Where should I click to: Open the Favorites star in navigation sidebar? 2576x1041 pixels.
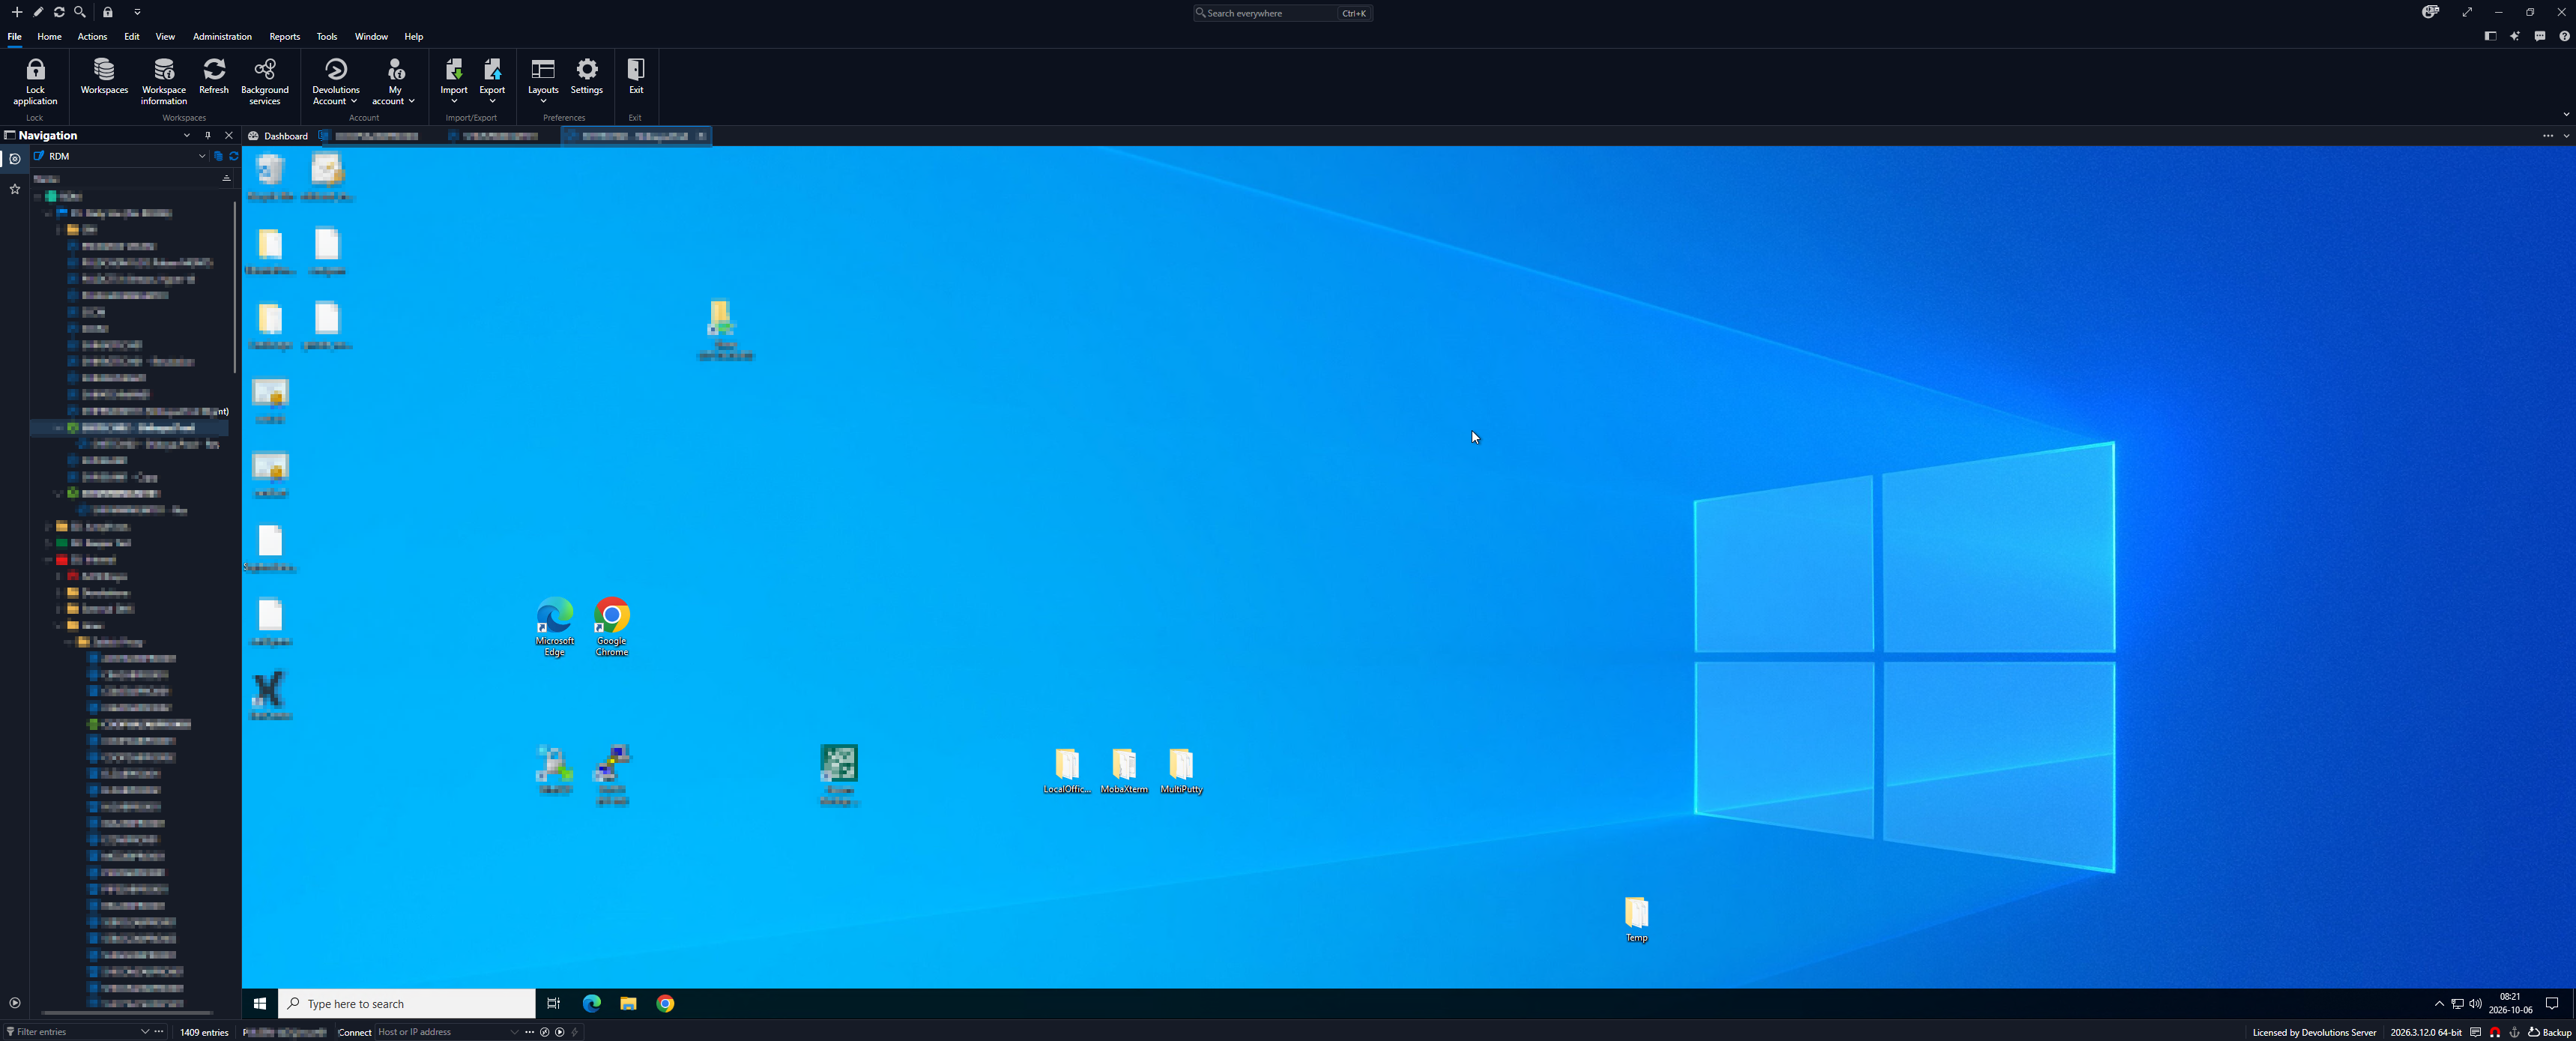[x=14, y=188]
